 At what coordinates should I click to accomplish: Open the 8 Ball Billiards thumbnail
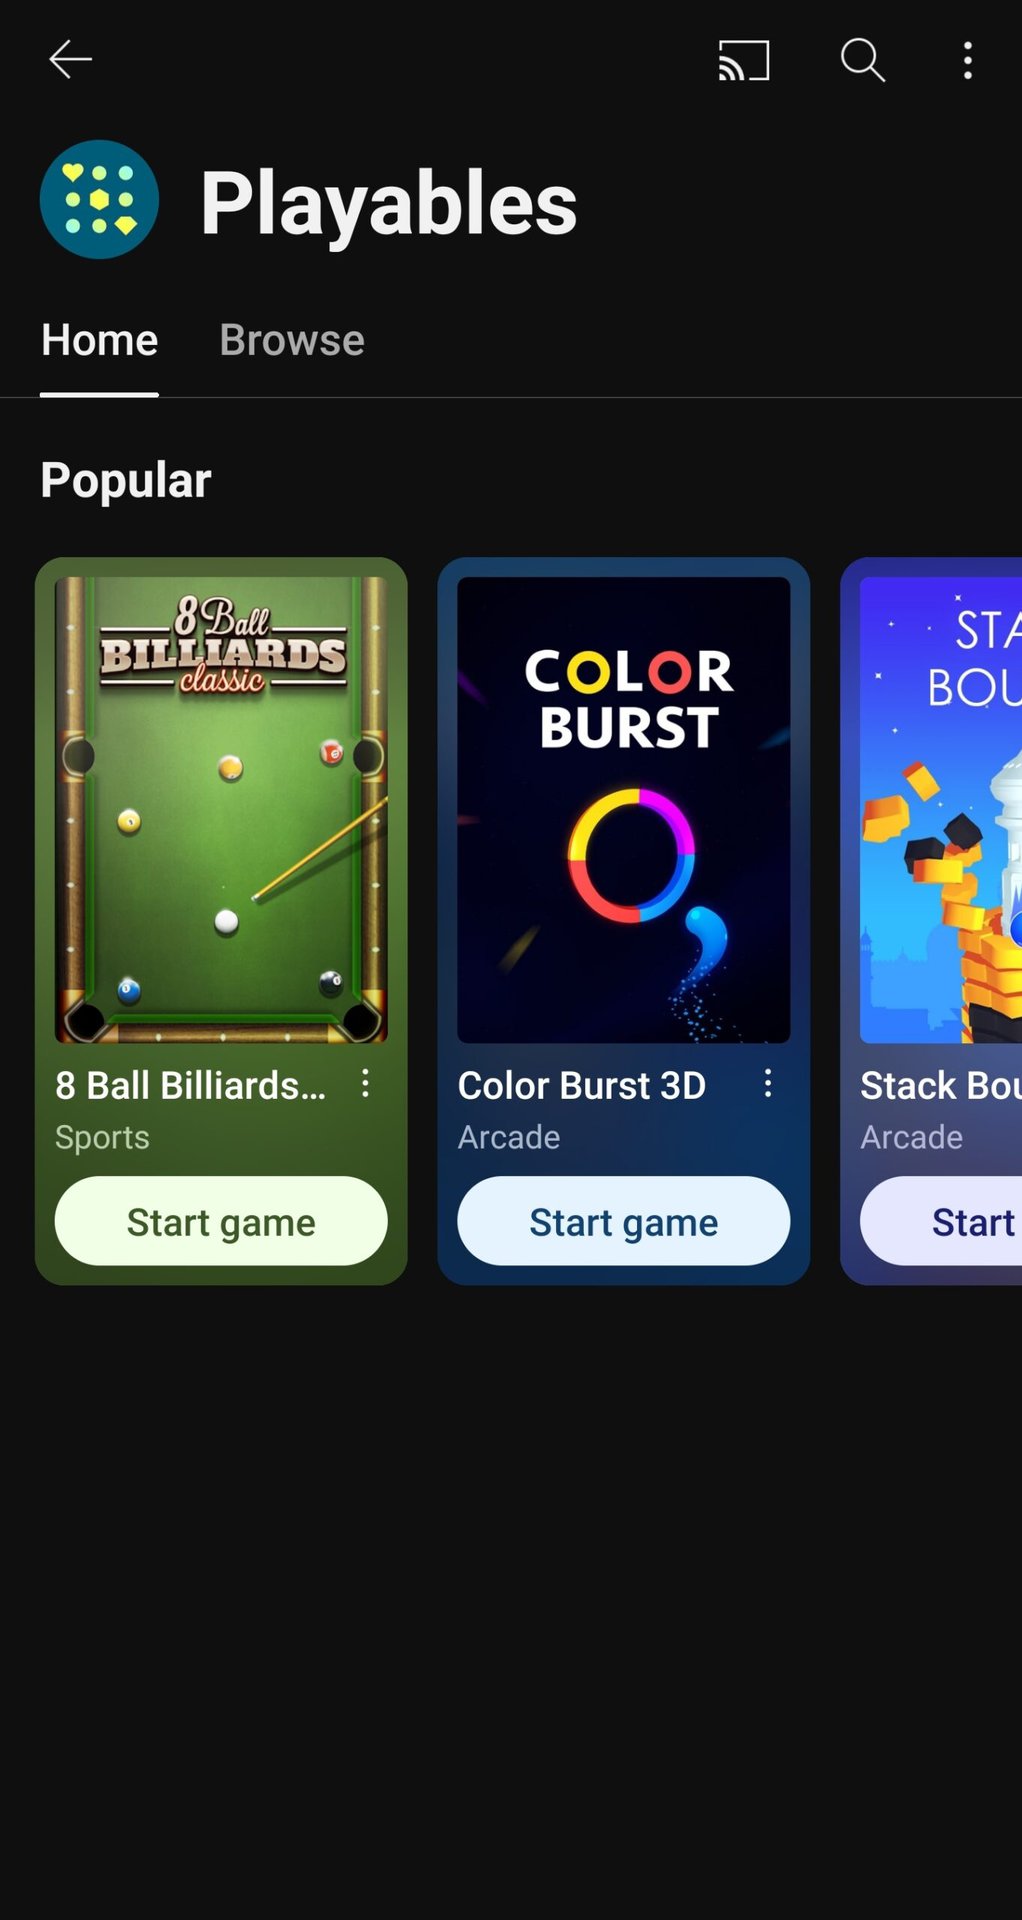tap(221, 810)
